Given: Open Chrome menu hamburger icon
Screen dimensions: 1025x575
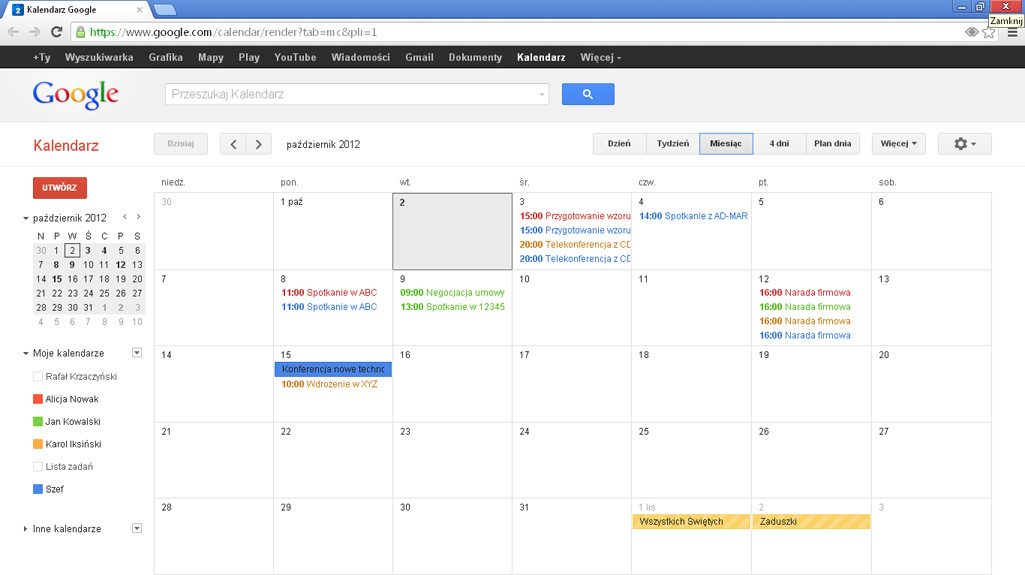Looking at the screenshot, I should [x=1012, y=32].
